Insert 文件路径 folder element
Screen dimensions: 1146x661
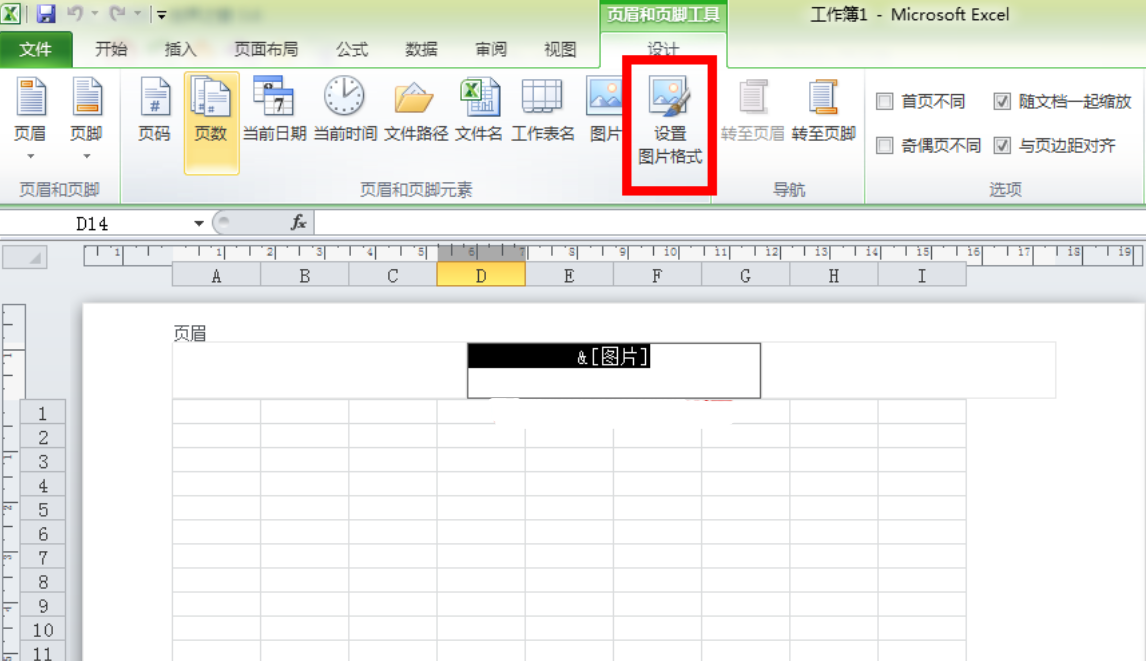click(416, 110)
